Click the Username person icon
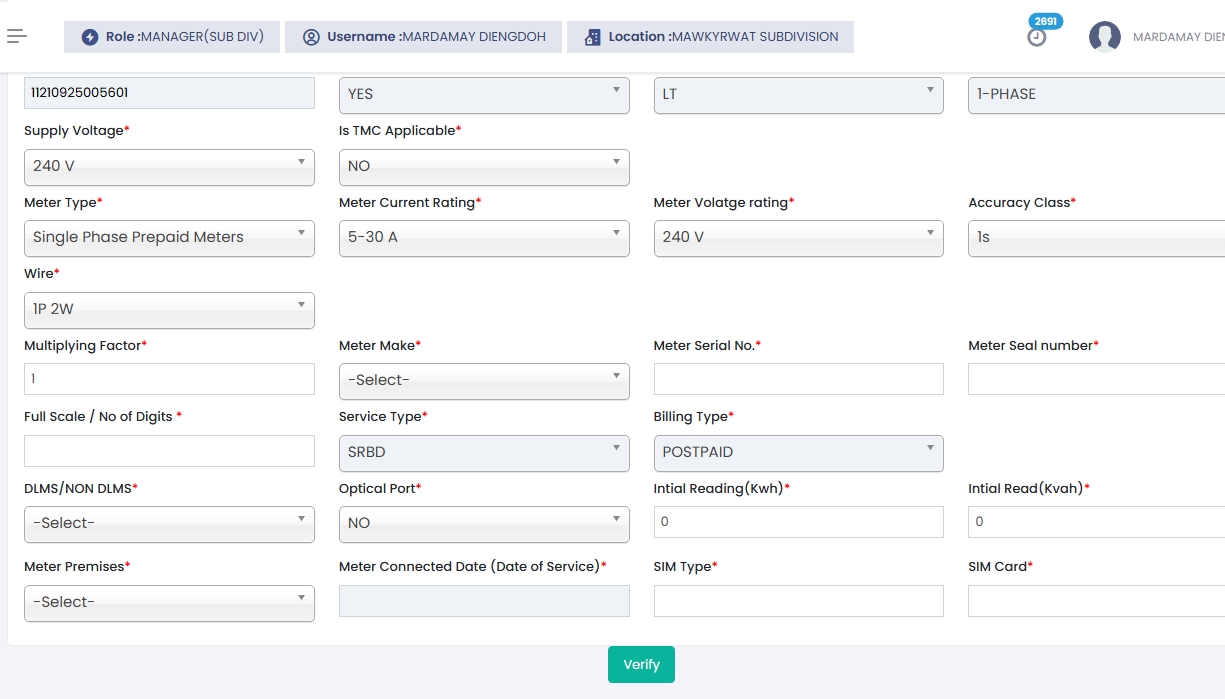This screenshot has width=1225, height=699. coord(311,37)
